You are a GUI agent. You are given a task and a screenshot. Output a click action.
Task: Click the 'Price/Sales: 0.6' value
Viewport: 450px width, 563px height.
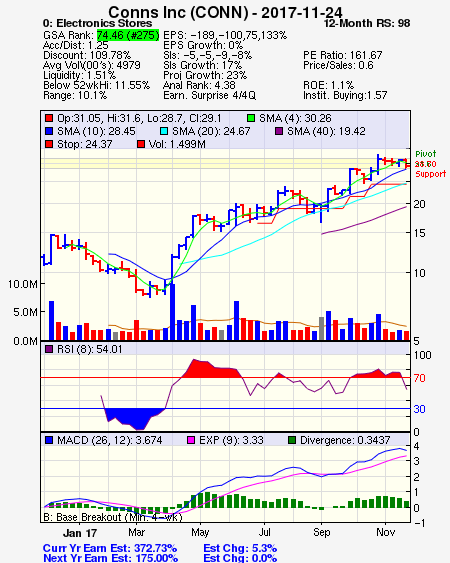click(338, 65)
